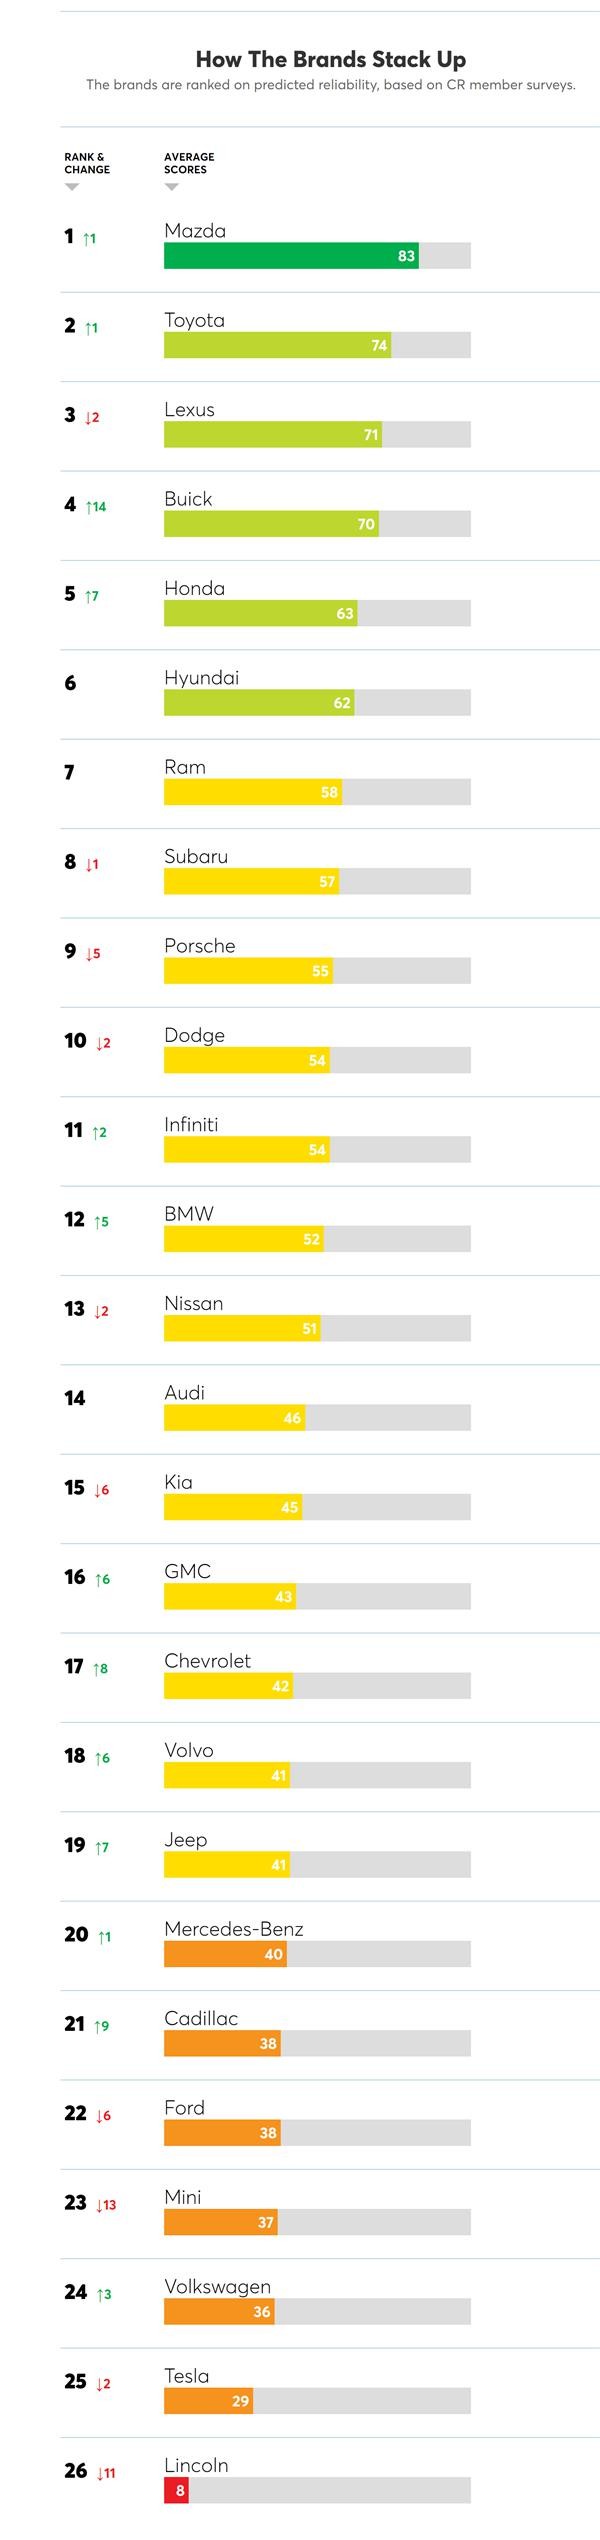The image size is (600, 2540).
Task: Select the Rank & Change column header
Action: click(x=87, y=163)
